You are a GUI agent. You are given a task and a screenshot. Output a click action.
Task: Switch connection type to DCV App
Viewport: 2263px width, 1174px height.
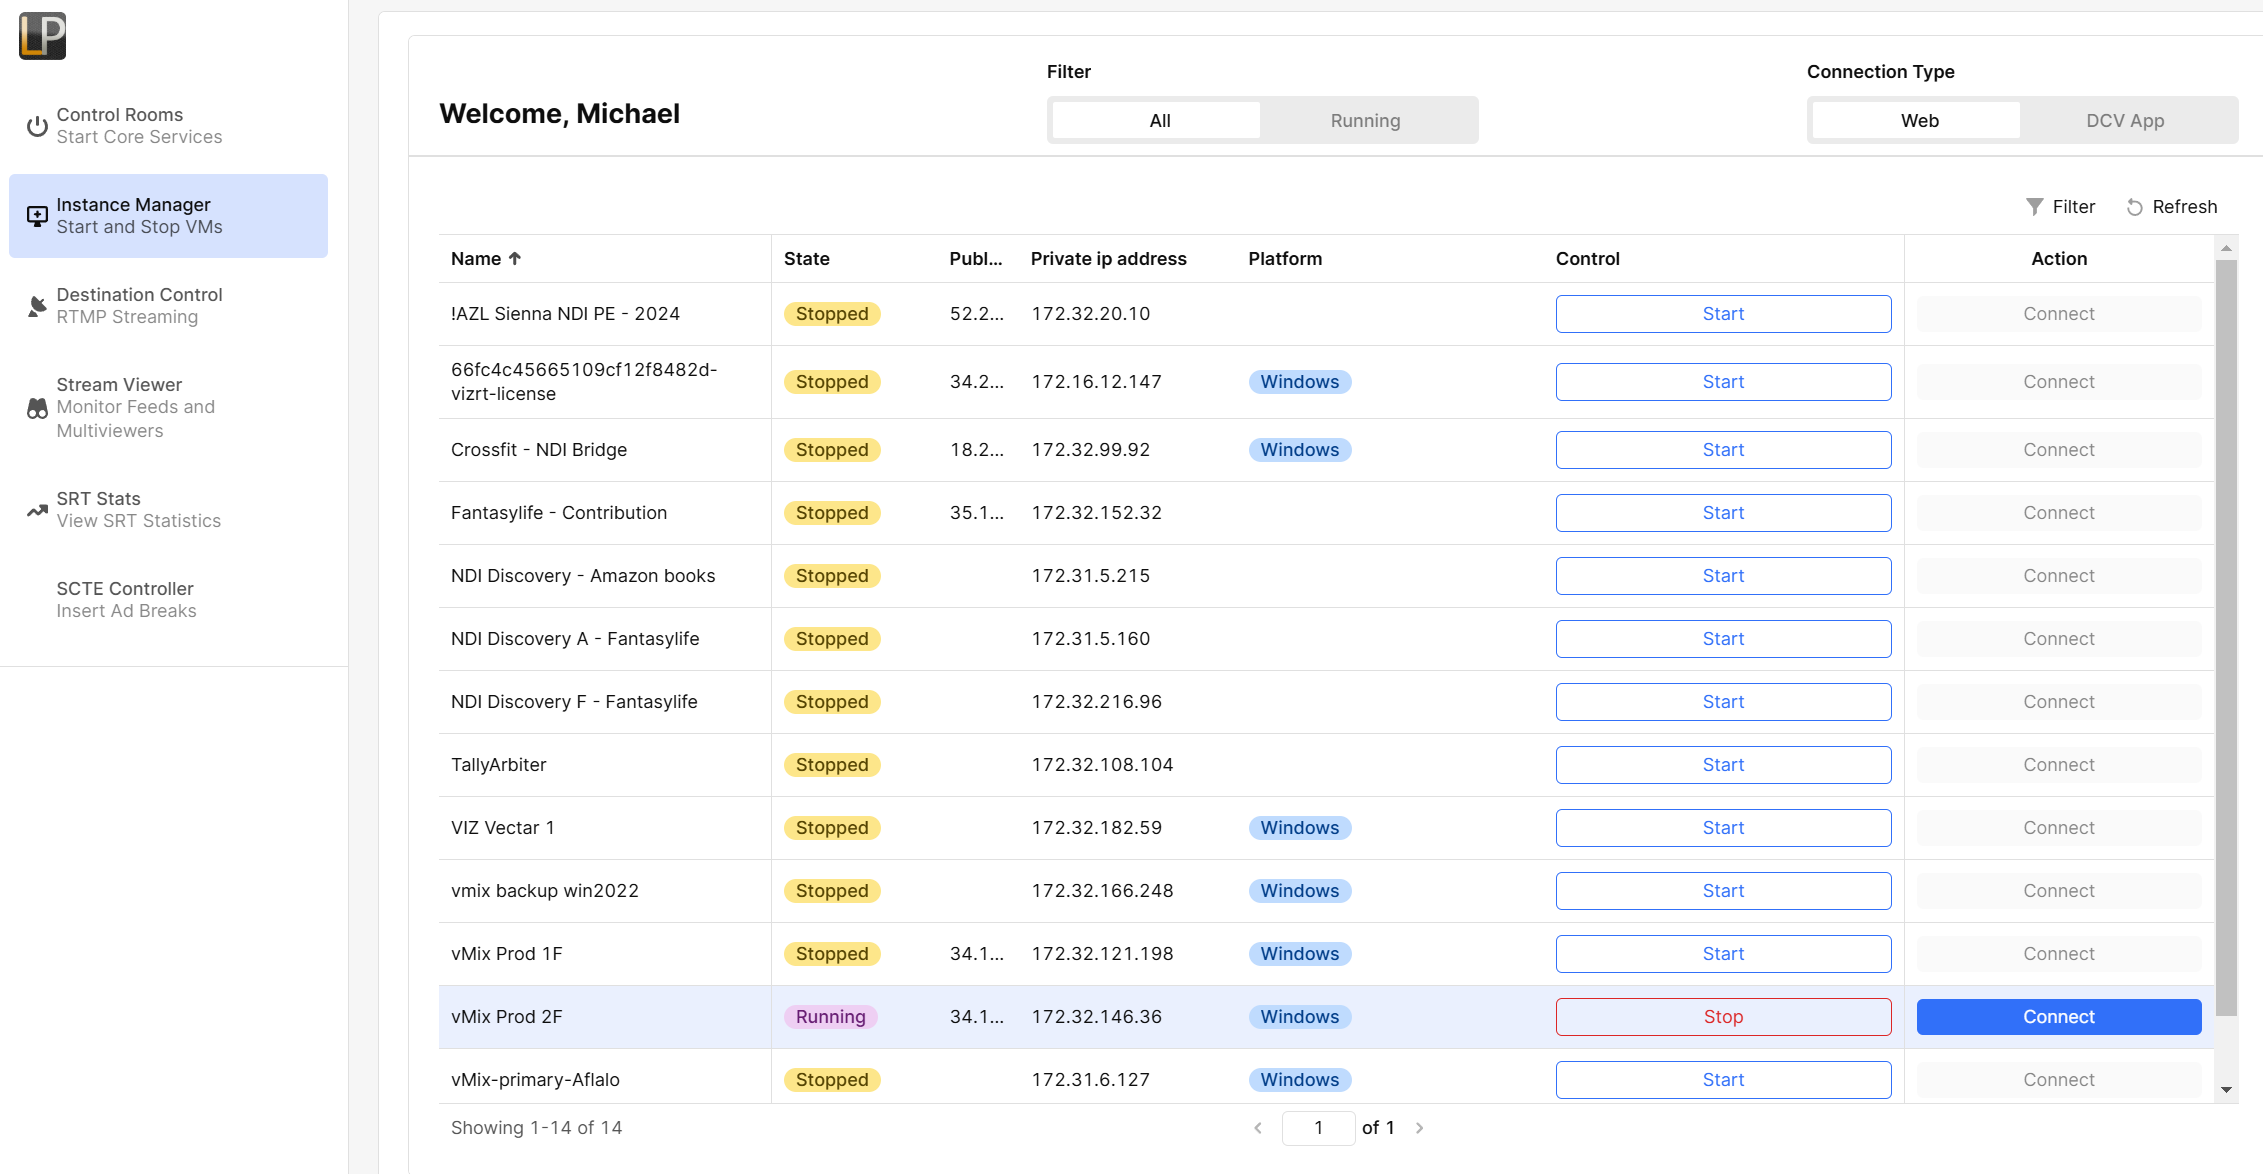tap(2124, 121)
